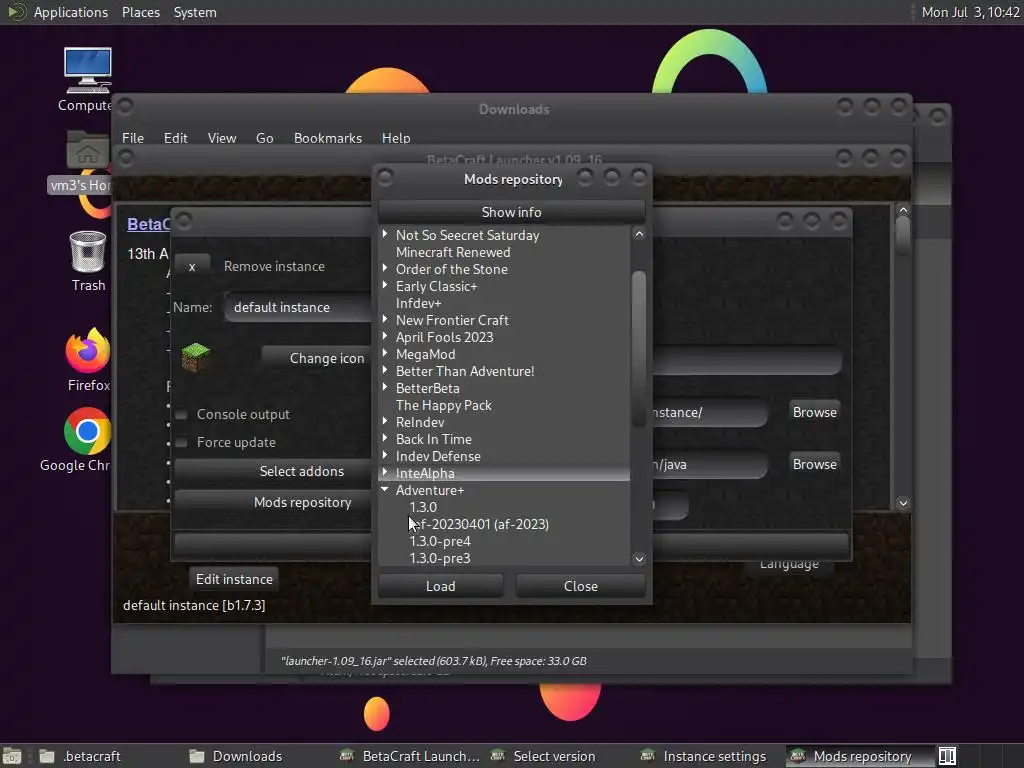Click the Select addons button
The width and height of the screenshot is (1024, 768).
pos(273,471)
